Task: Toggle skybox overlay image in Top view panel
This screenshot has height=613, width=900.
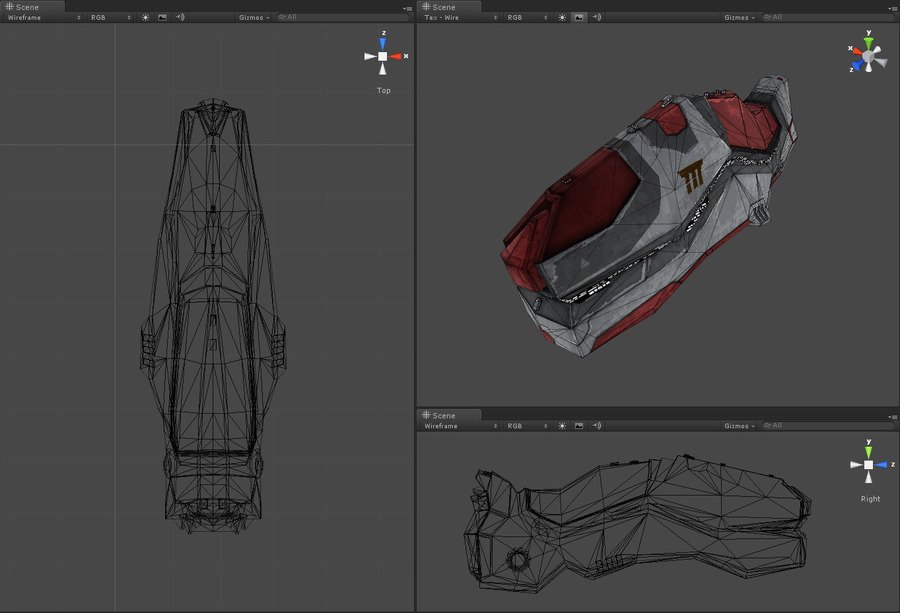Action: 162,17
